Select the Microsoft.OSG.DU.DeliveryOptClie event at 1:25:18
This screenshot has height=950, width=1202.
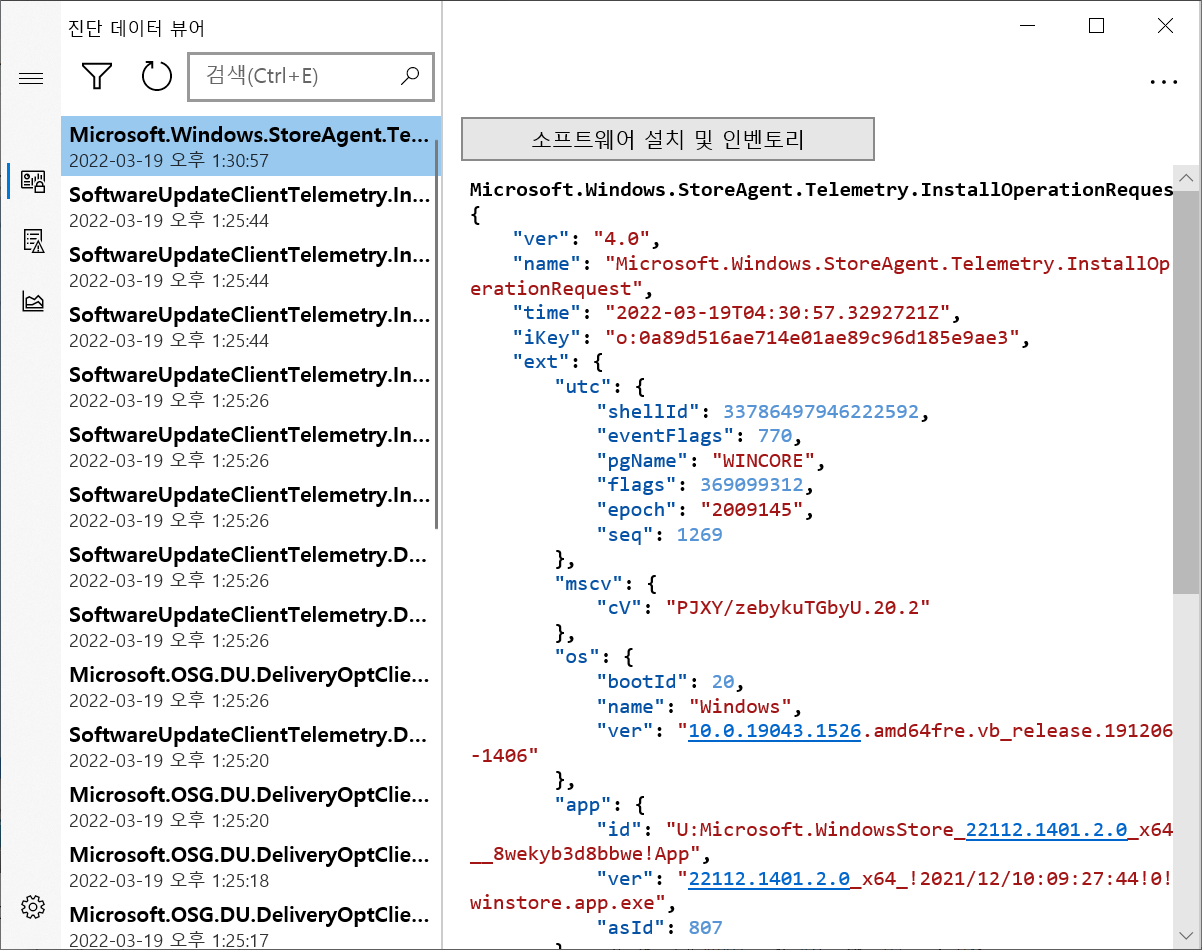click(250, 867)
